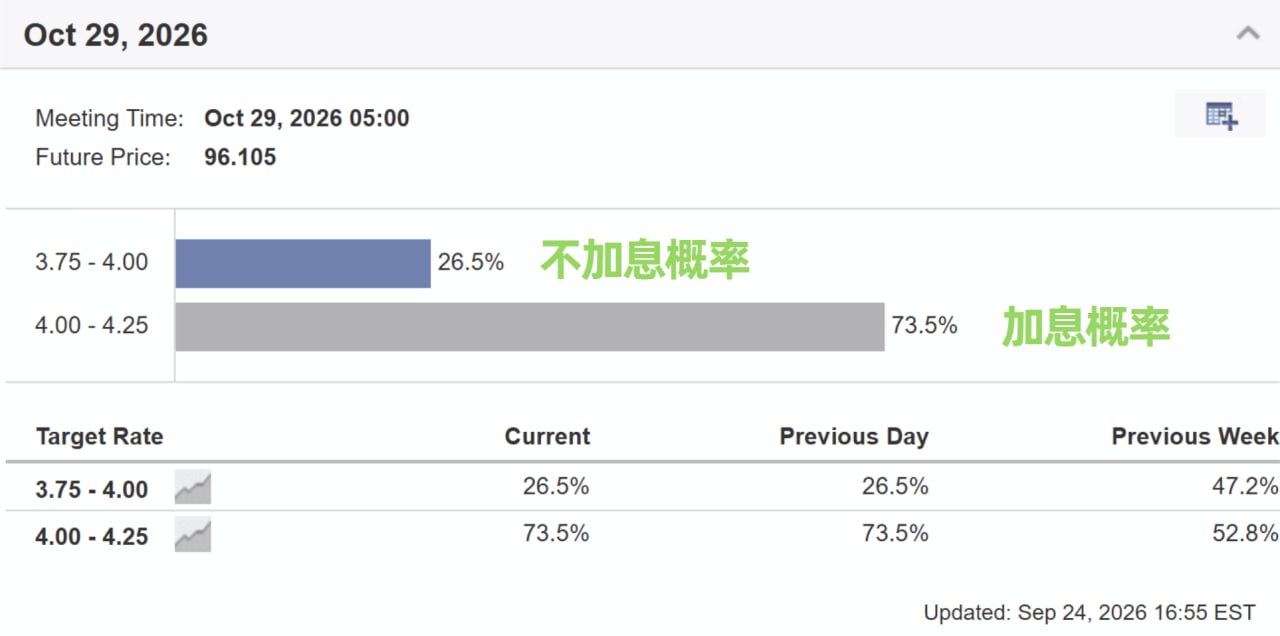Open chart icon for 3.75 - 4.00 rate
This screenshot has width=1280, height=636.
(193, 488)
